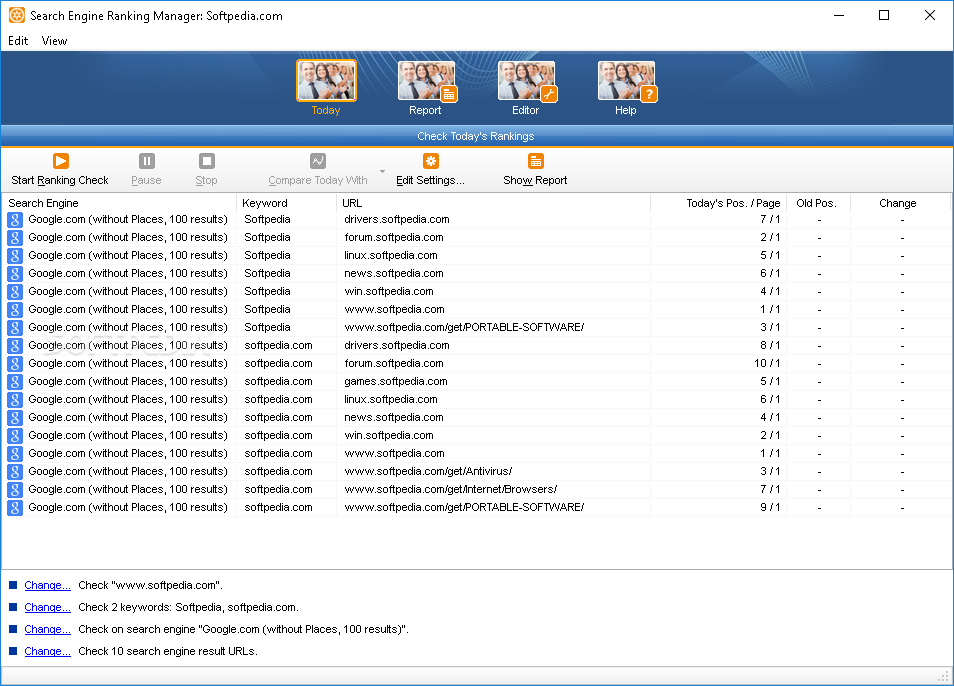Click the application icon in title bar
Viewport: 954px width, 686px height.
(16, 15)
